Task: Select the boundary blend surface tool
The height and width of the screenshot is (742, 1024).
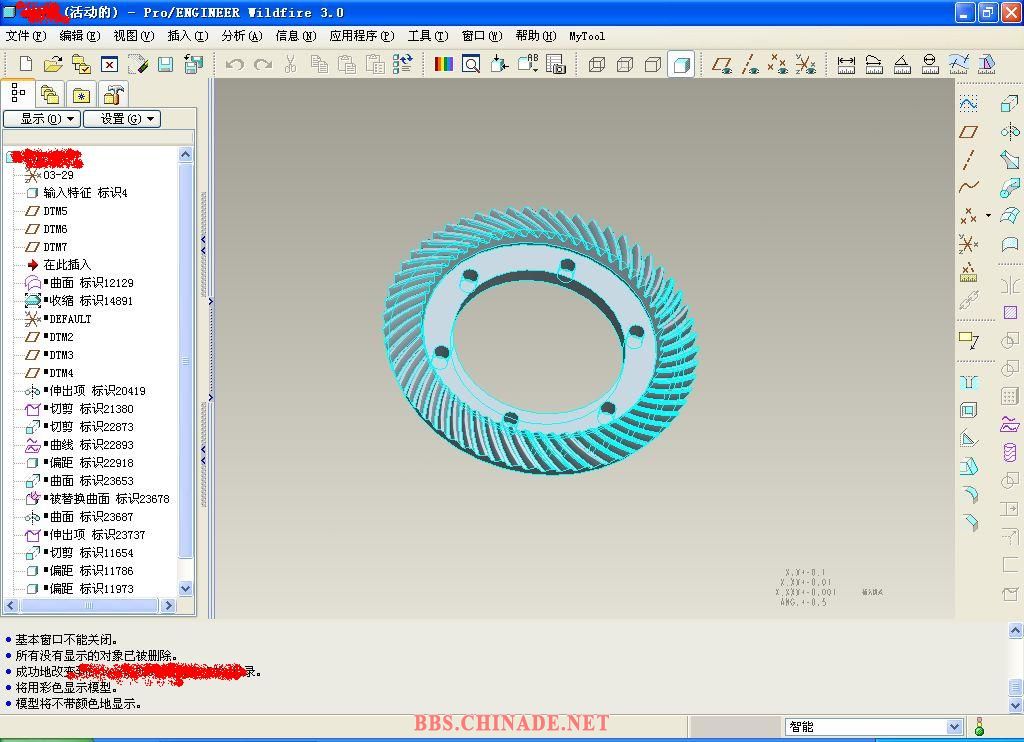Action: [x=1010, y=215]
